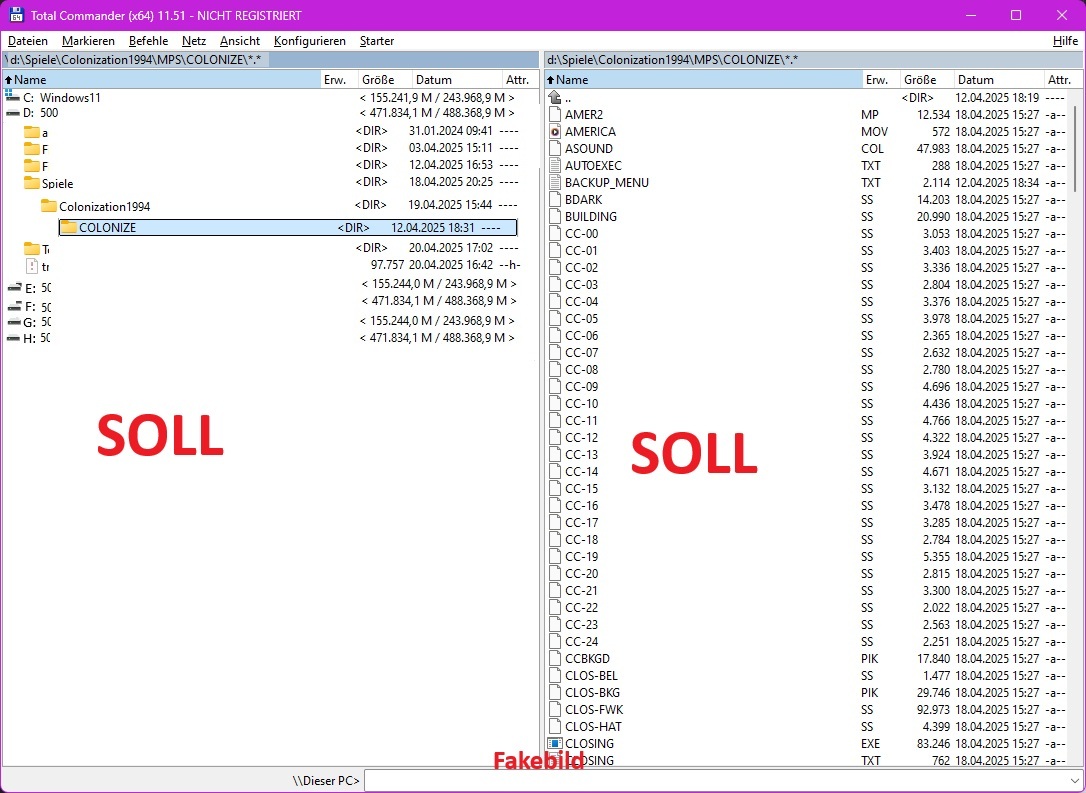Click the Spiele folder icon

click(31, 183)
